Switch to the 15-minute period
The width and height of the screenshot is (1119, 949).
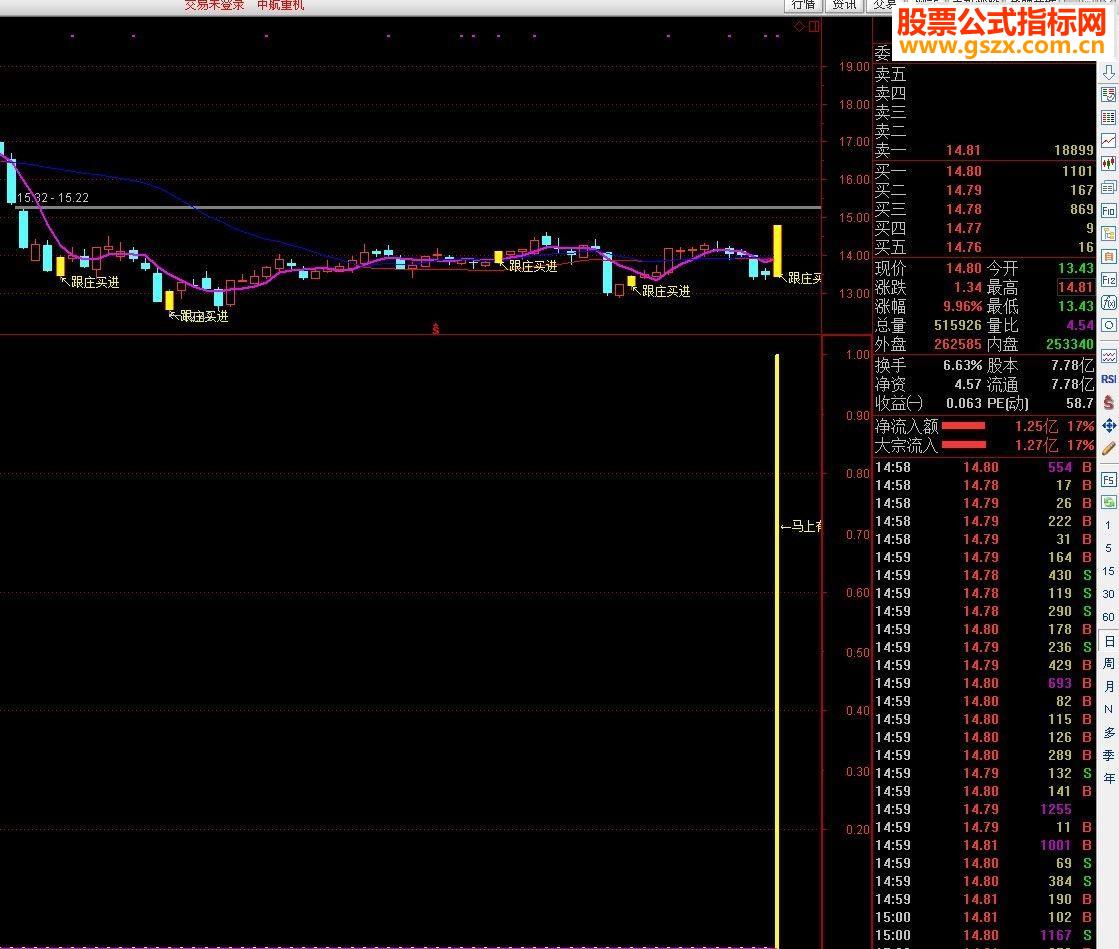click(1108, 571)
